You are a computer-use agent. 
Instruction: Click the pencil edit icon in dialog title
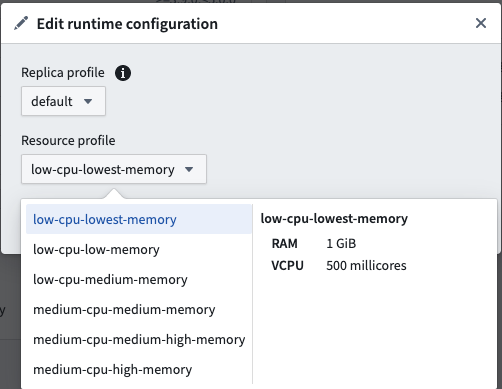(x=21, y=24)
